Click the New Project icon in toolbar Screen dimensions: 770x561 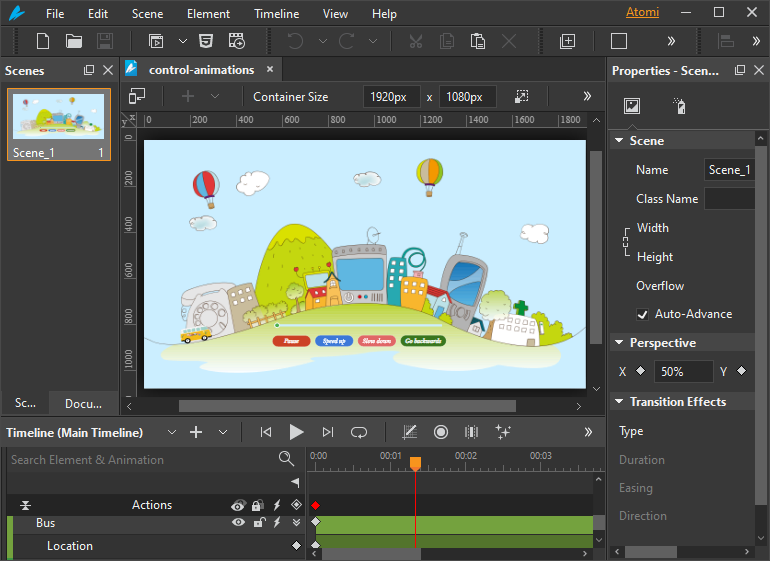(43, 41)
